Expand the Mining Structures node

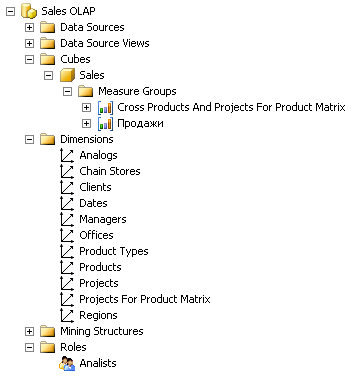pos(30,331)
